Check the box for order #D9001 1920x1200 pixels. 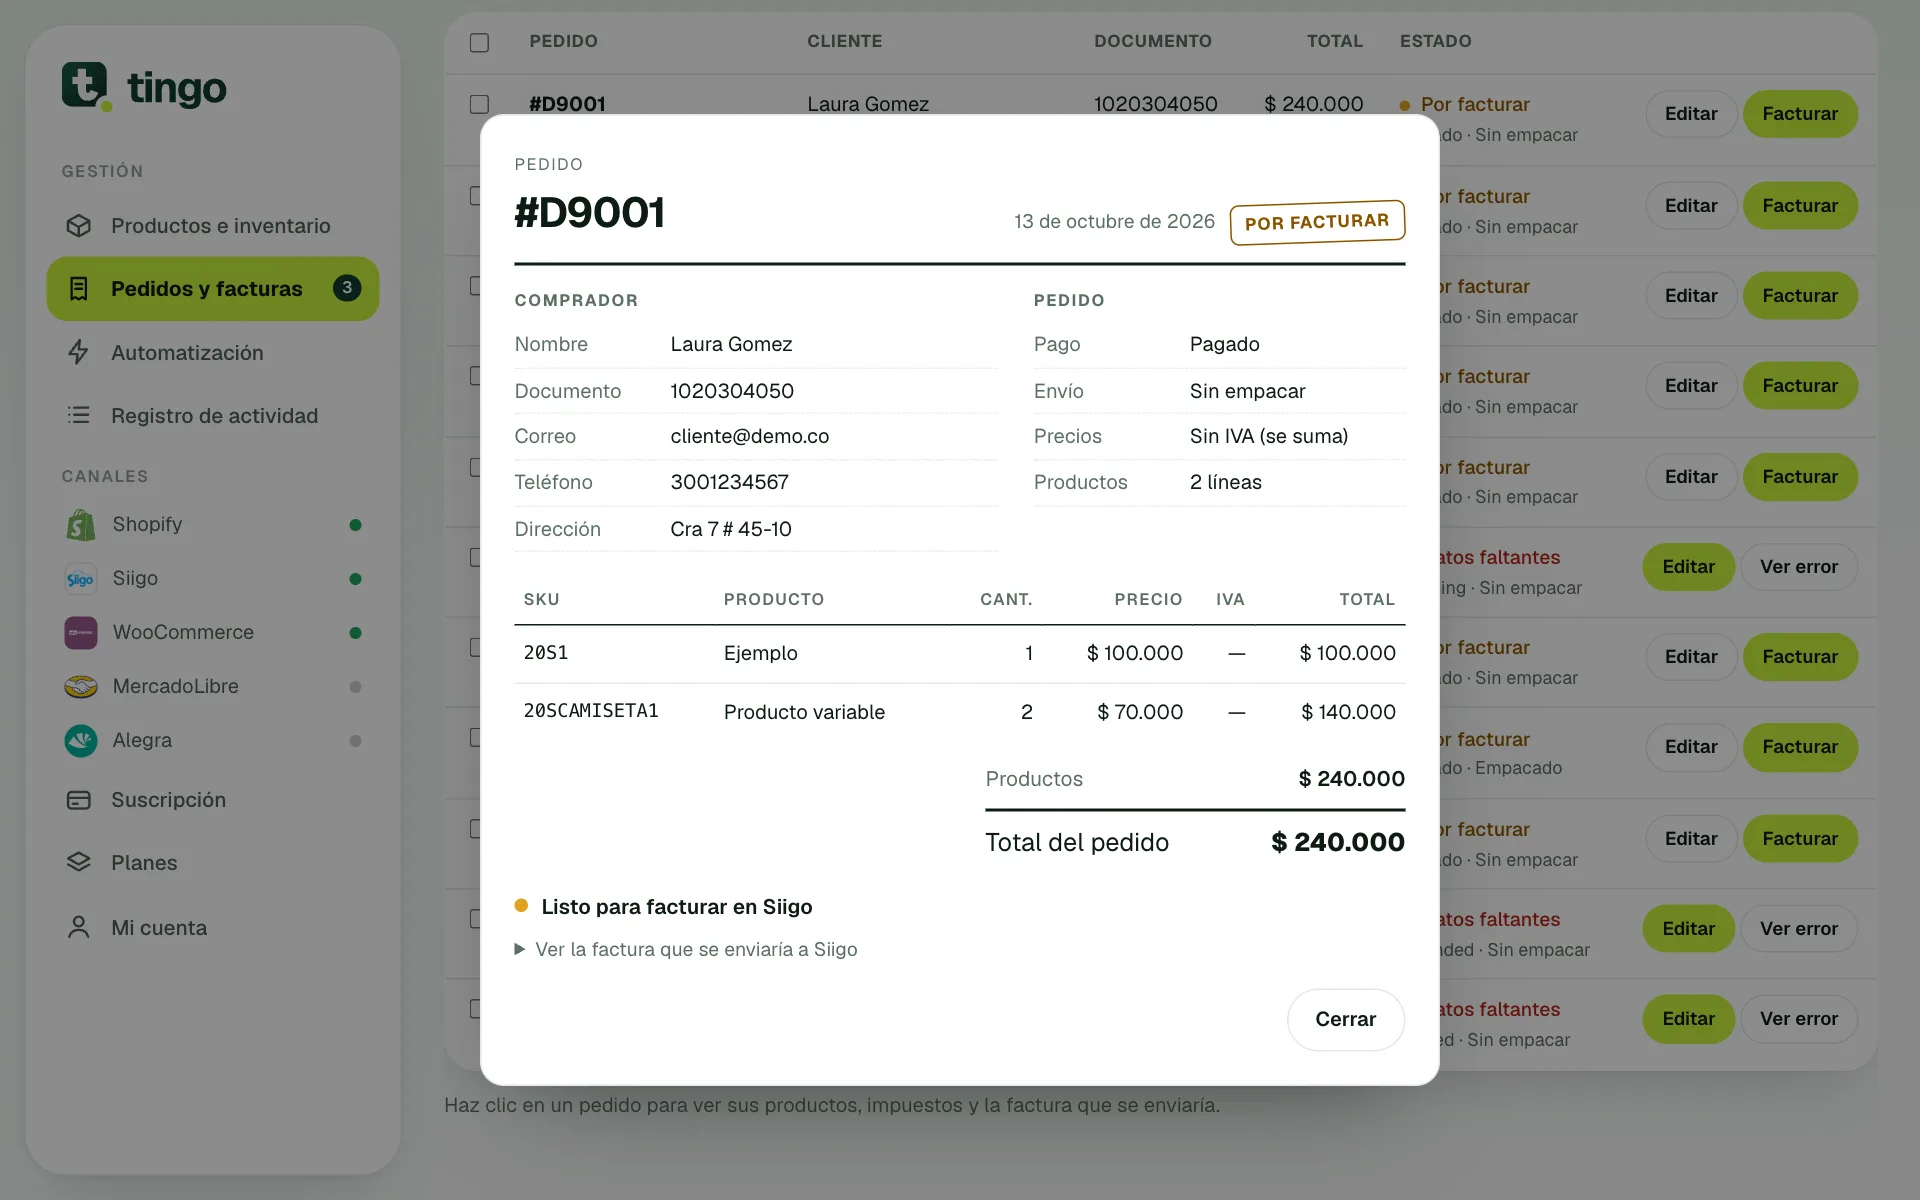click(x=479, y=104)
